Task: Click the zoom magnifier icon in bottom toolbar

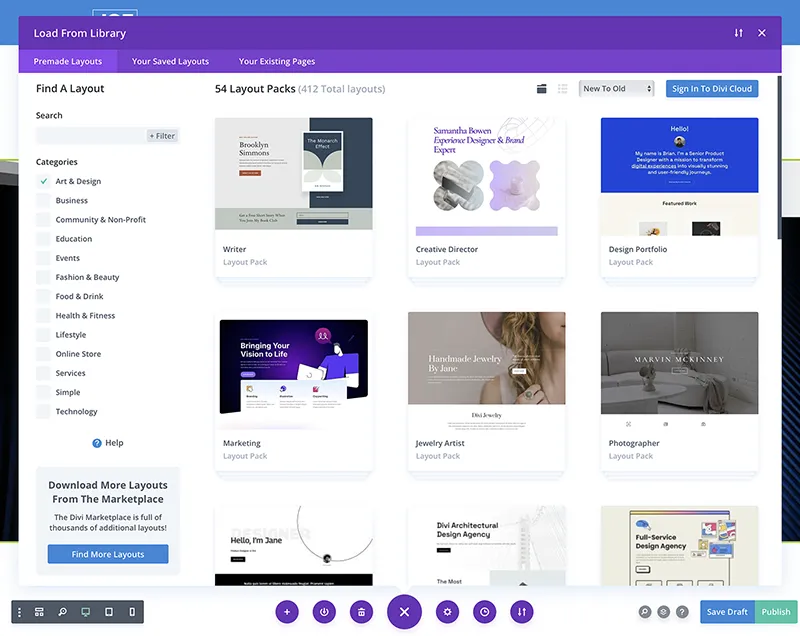Action: click(62, 612)
